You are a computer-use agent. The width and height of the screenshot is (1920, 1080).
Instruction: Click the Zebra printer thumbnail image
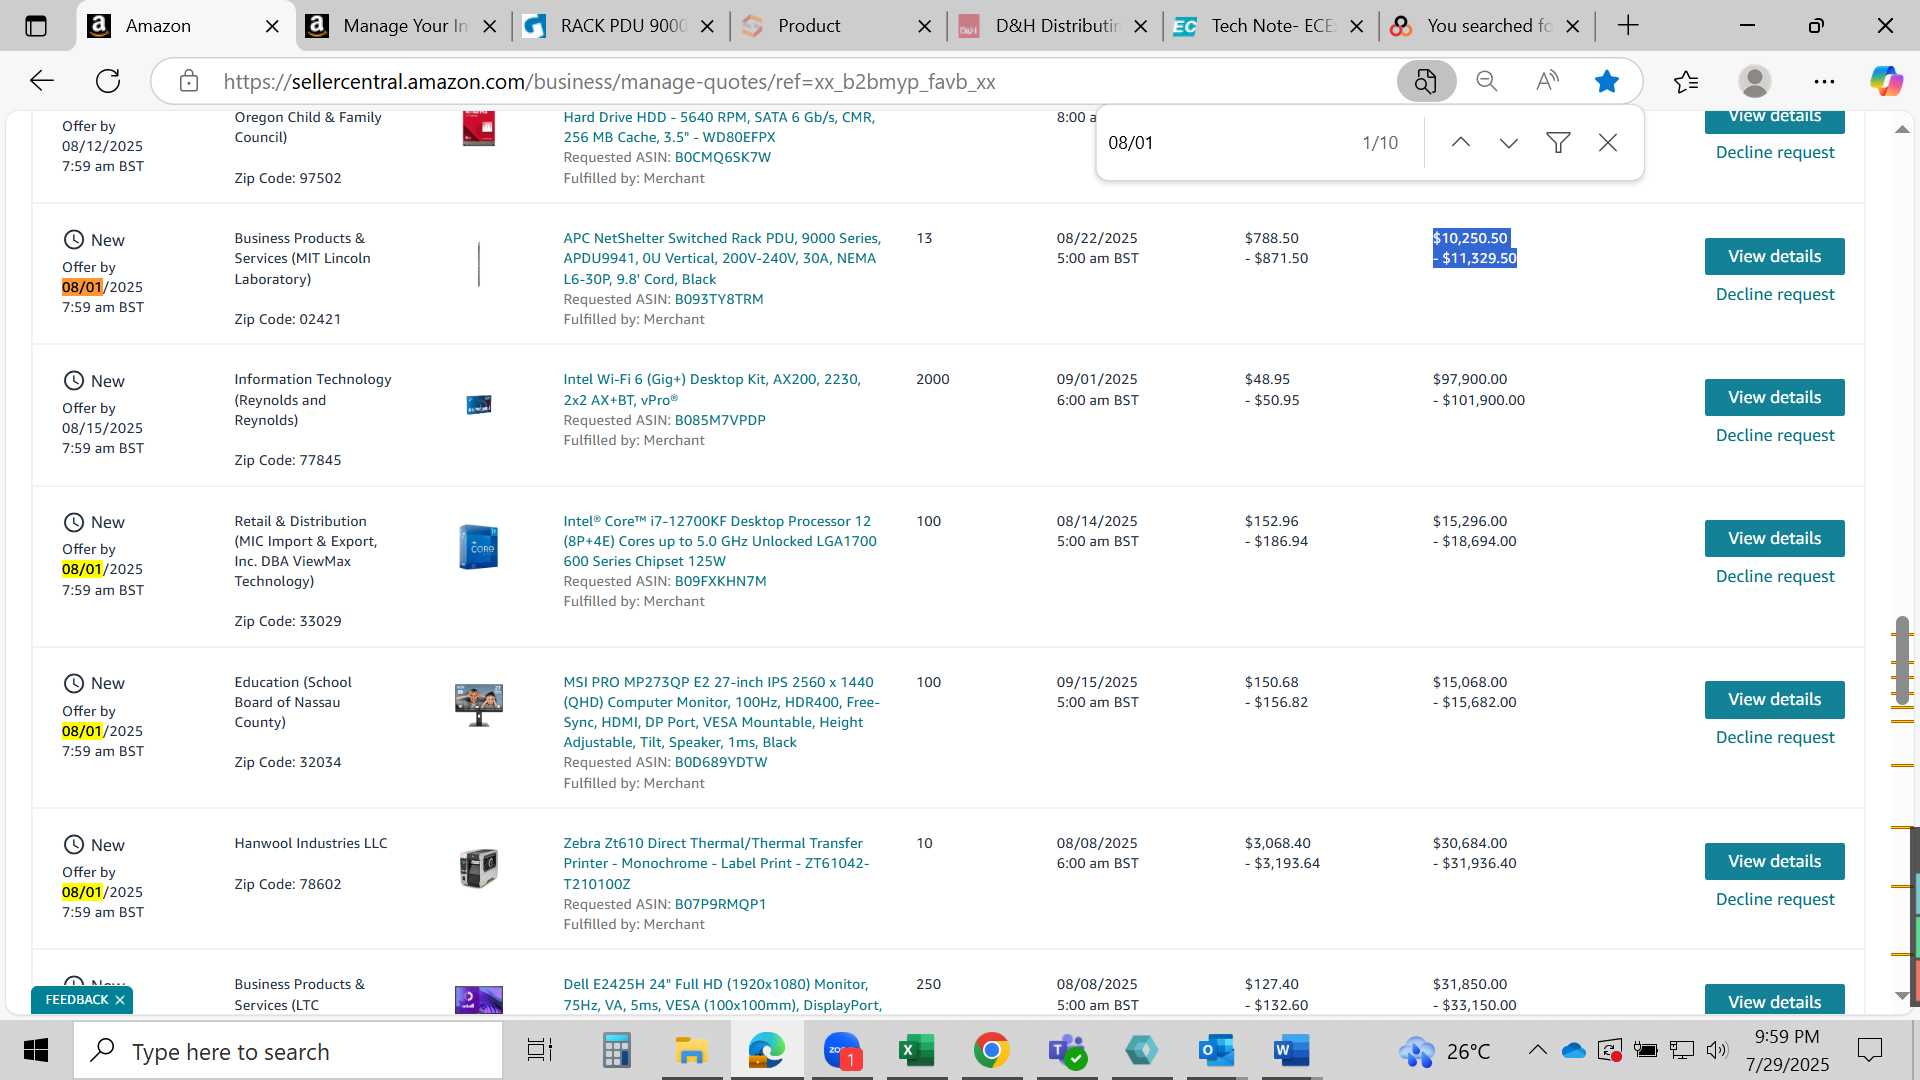pos(479,868)
